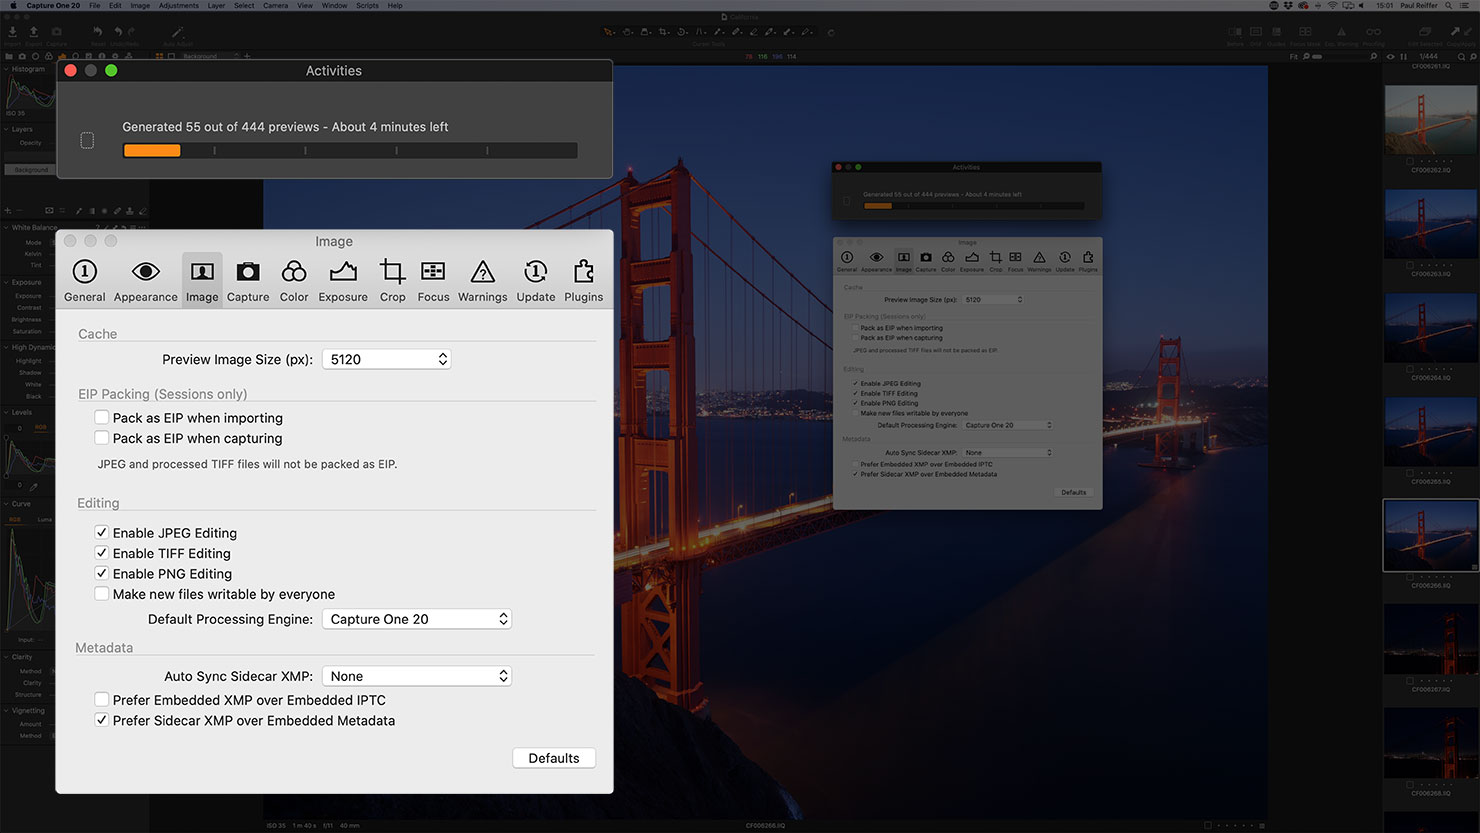Screen dimensions: 1480x833
Task: Toggle the Focus Mask toolbar icon
Action: point(1305,34)
